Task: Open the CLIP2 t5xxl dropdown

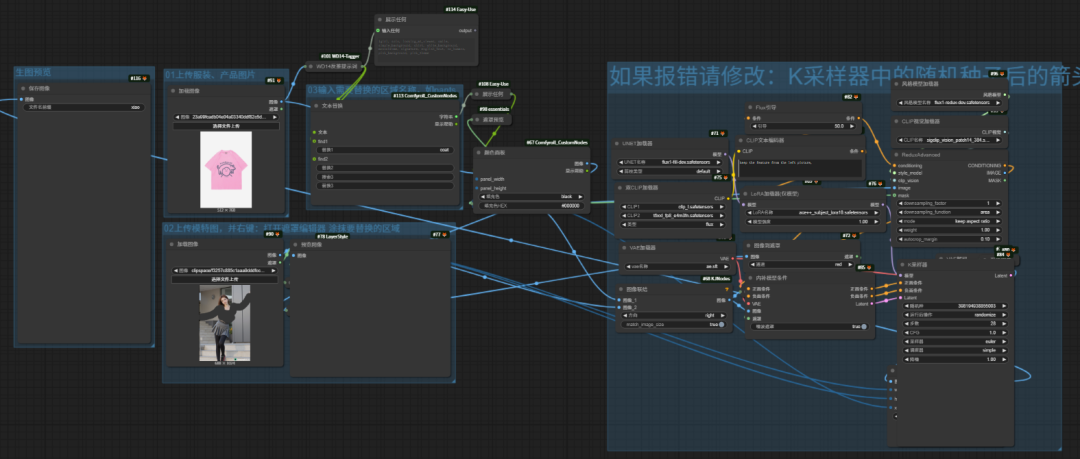Action: (x=672, y=215)
